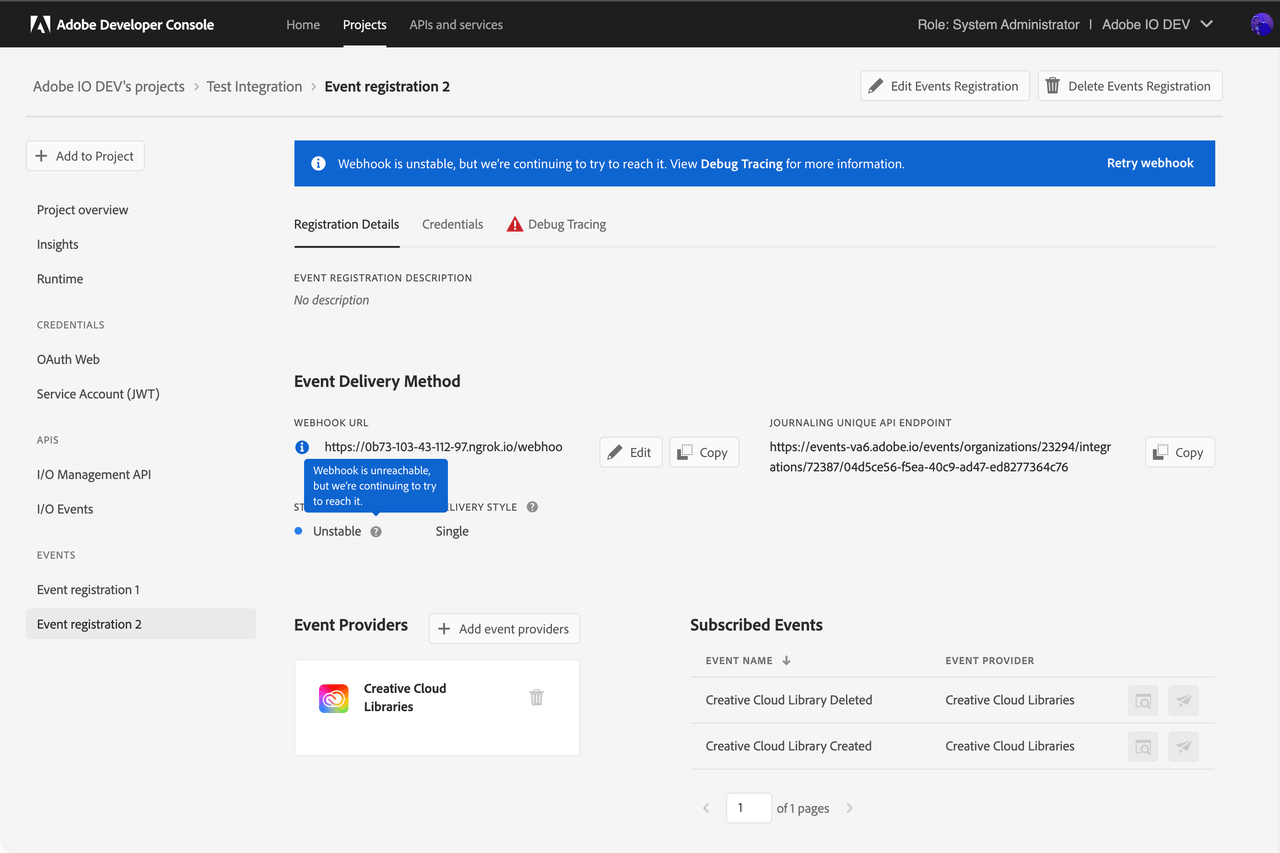The width and height of the screenshot is (1280, 853).
Task: Copy the webhook URL
Action: point(704,452)
